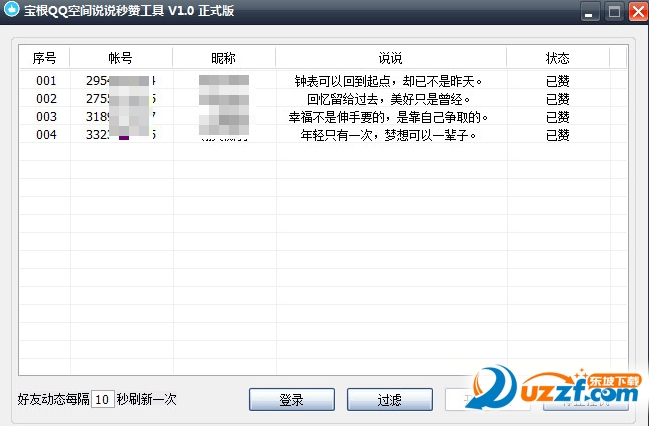
Task: Select row 003 in the list
Action: 46,117
